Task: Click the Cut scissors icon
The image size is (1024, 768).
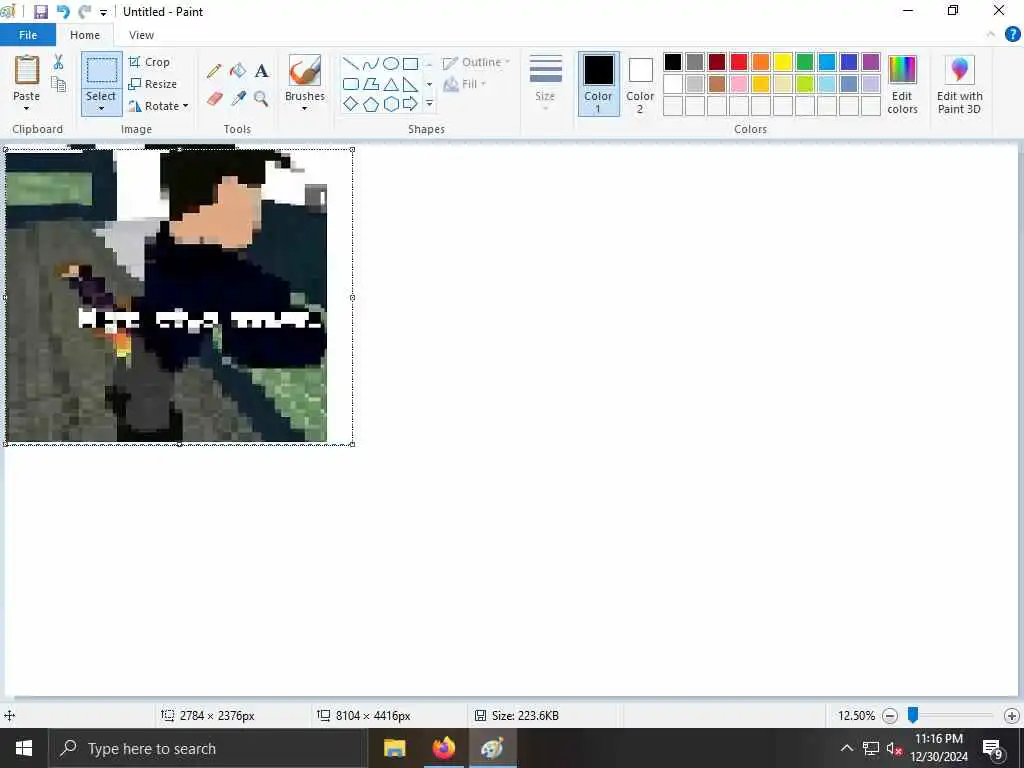Action: click(x=58, y=62)
